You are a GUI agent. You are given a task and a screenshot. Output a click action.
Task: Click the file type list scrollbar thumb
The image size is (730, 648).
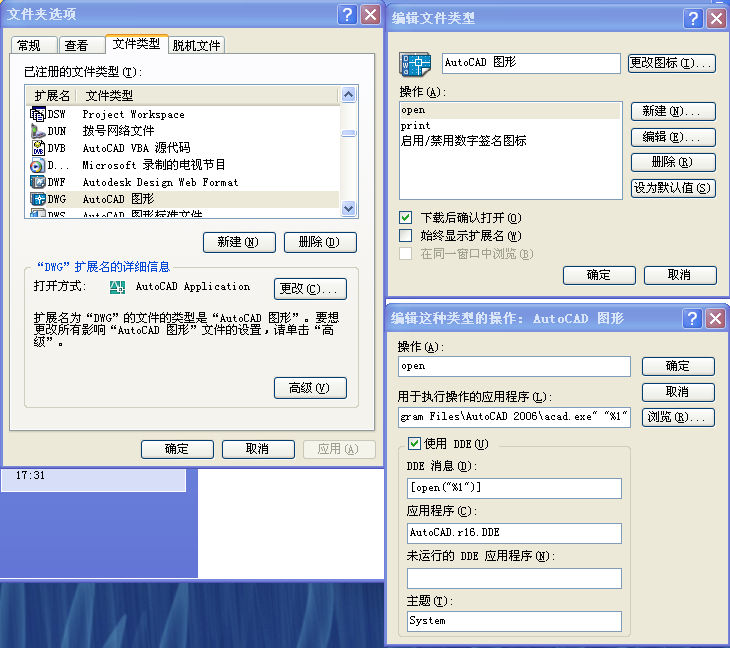[x=349, y=133]
